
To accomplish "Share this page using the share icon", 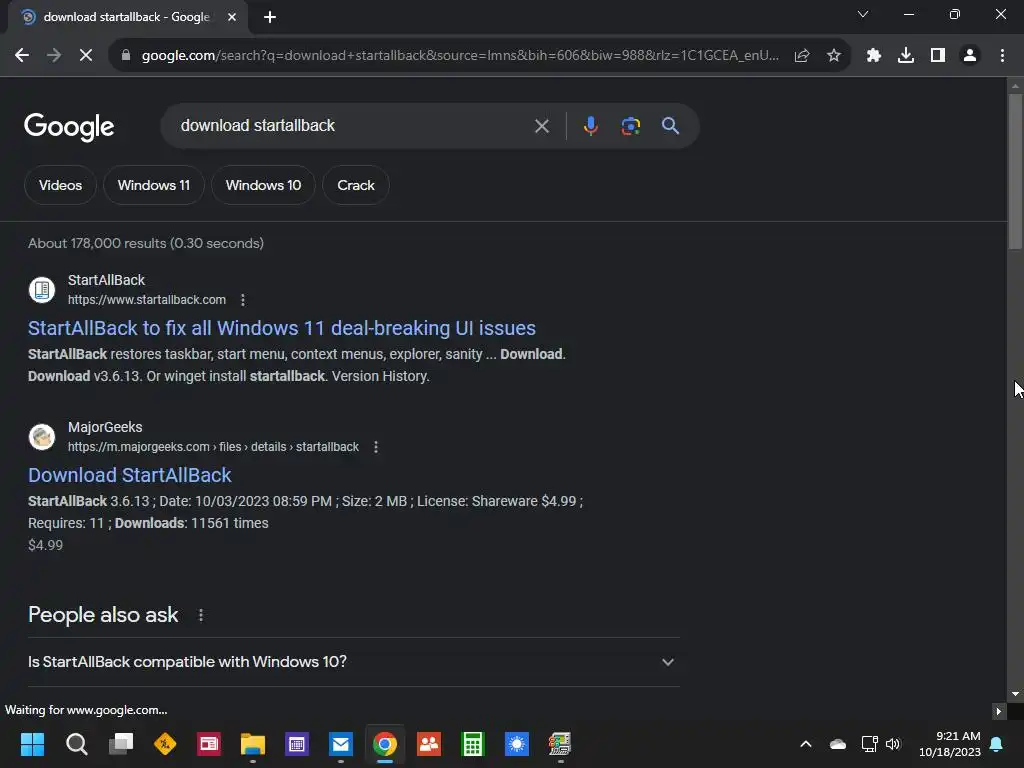I will coord(802,56).
